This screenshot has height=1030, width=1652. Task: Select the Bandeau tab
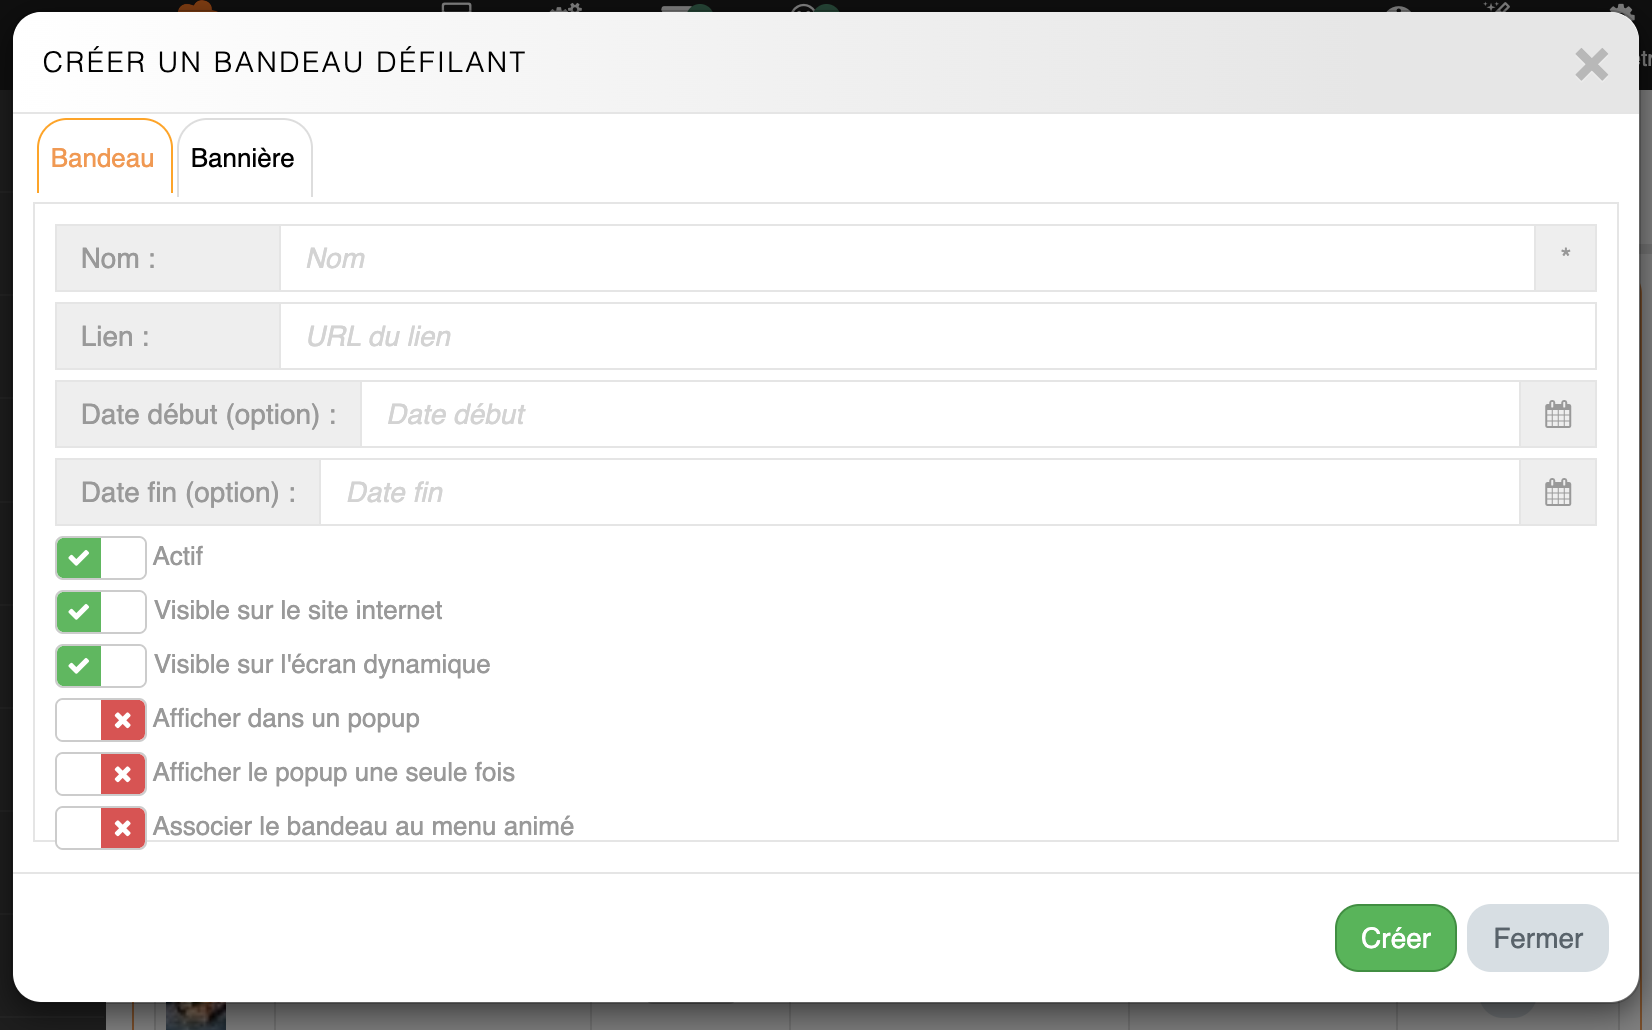[x=103, y=158]
